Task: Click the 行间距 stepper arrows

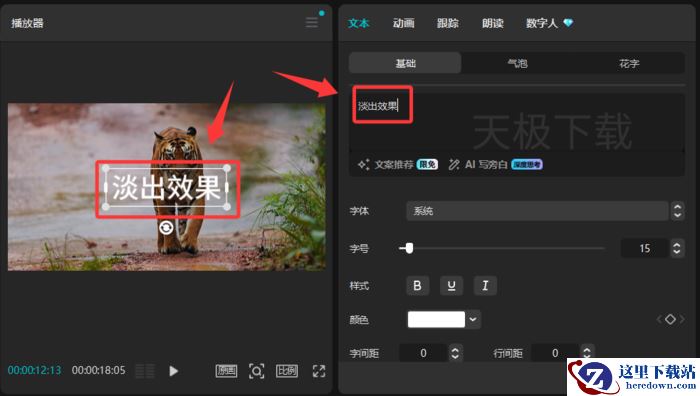Action: (x=587, y=352)
